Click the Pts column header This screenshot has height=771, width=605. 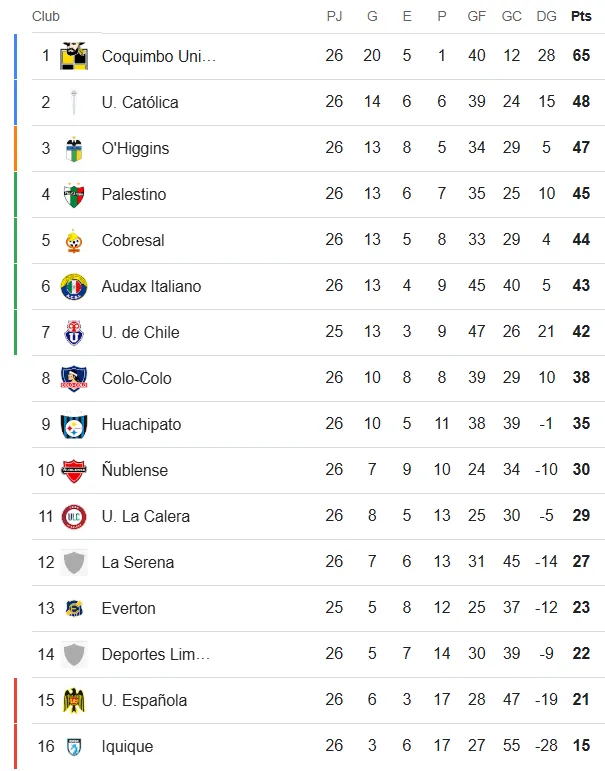point(581,16)
